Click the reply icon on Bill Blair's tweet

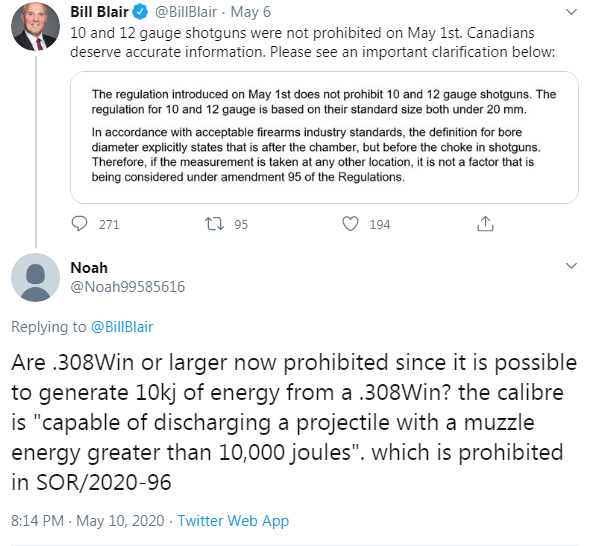coord(79,224)
